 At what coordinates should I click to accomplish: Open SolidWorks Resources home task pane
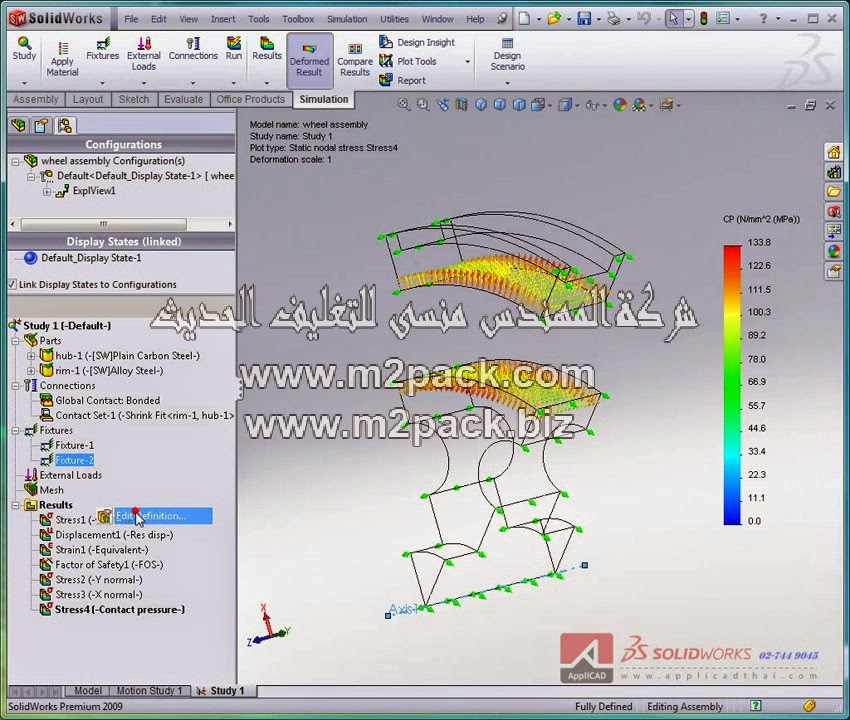pos(834,152)
